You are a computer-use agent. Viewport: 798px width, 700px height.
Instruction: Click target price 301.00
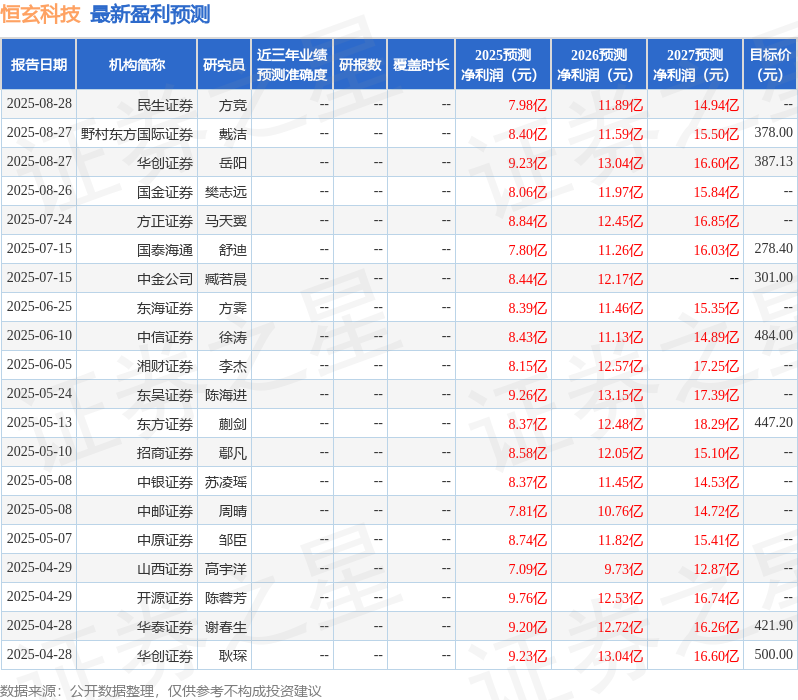[774, 277]
